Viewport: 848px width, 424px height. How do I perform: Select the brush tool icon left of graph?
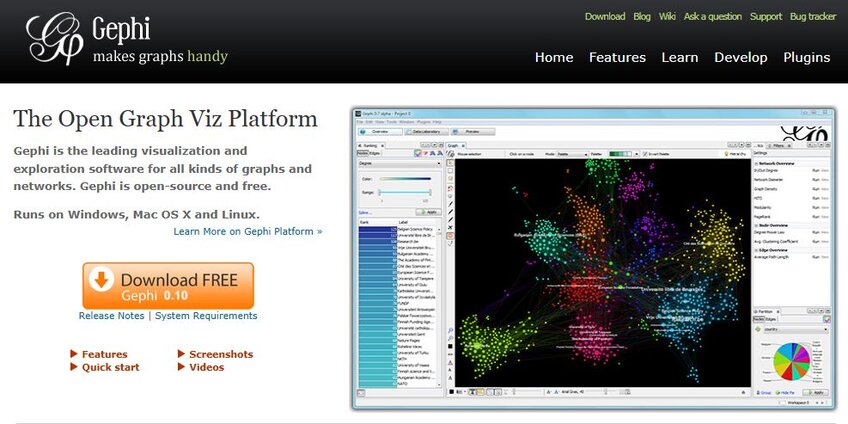click(x=450, y=204)
